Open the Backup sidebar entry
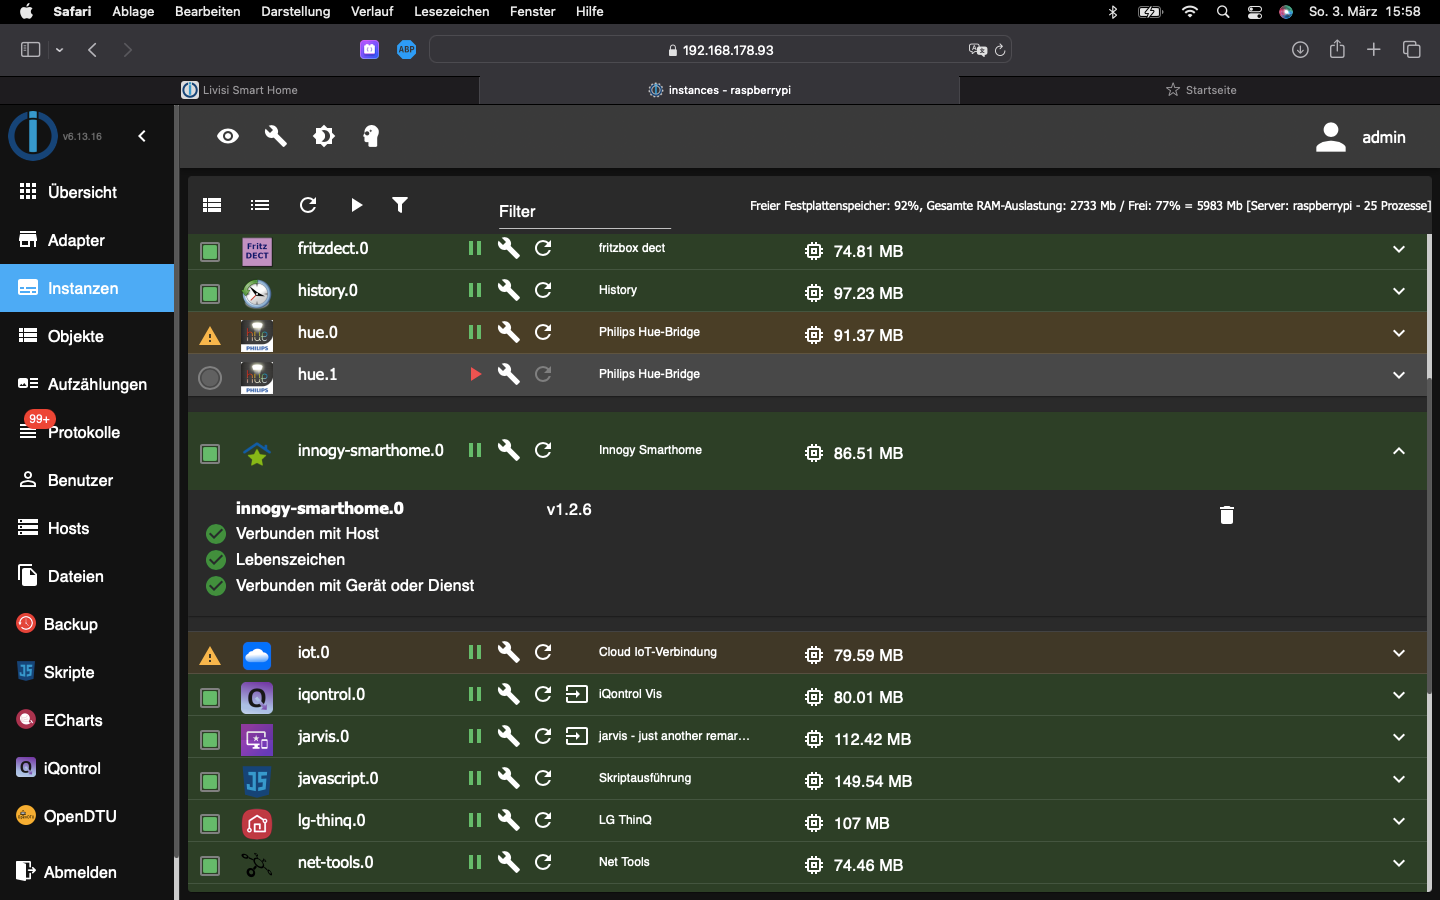The image size is (1440, 900). coord(87,624)
